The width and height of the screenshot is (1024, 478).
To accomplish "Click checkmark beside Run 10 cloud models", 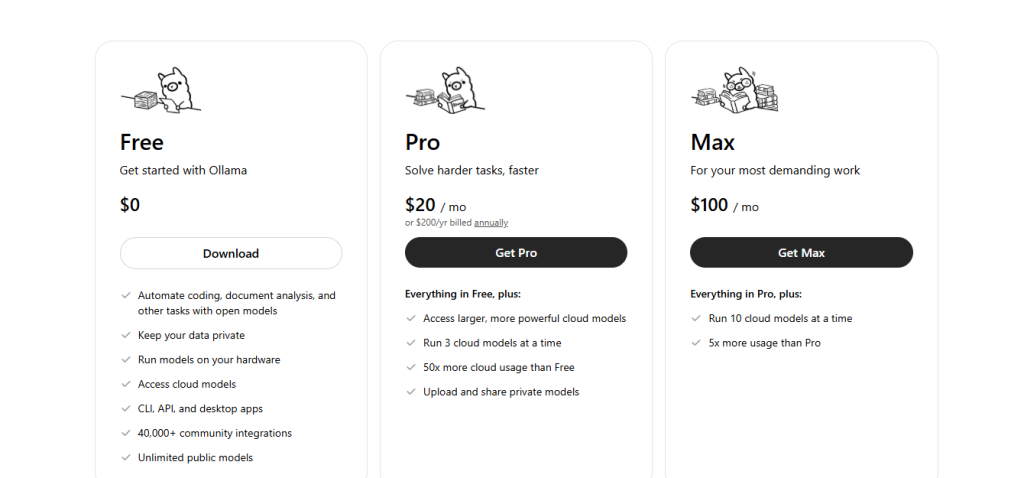I will [696, 319].
